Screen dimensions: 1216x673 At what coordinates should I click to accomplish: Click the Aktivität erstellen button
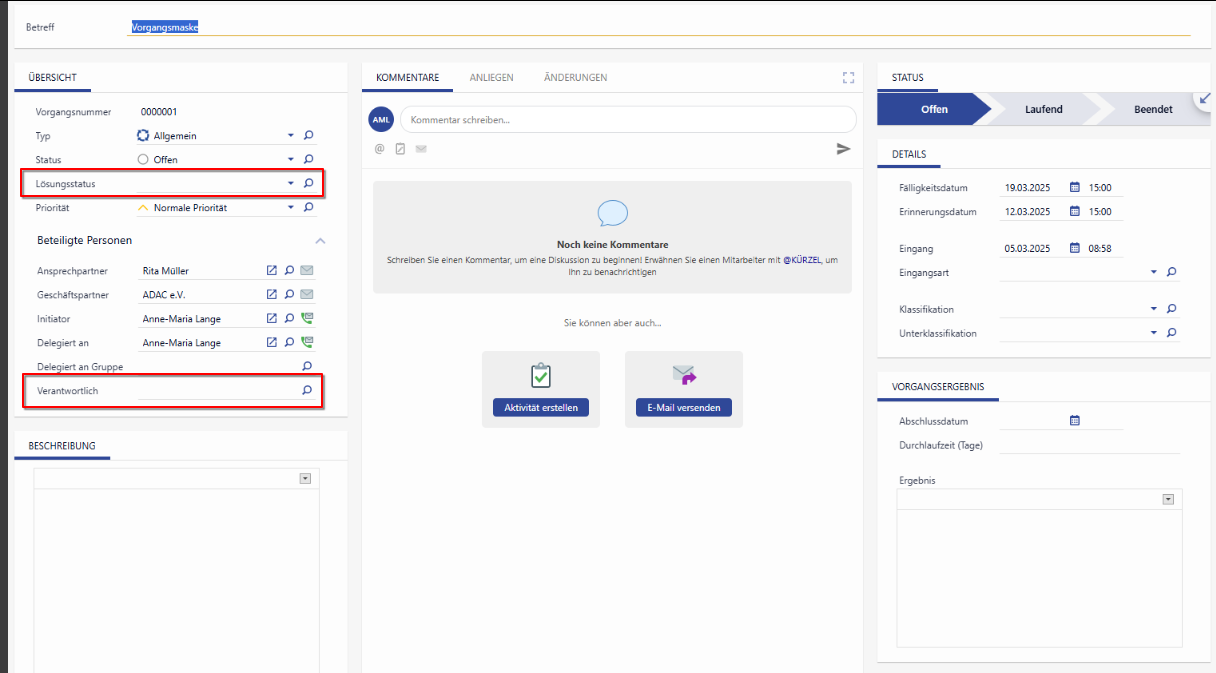tap(541, 407)
